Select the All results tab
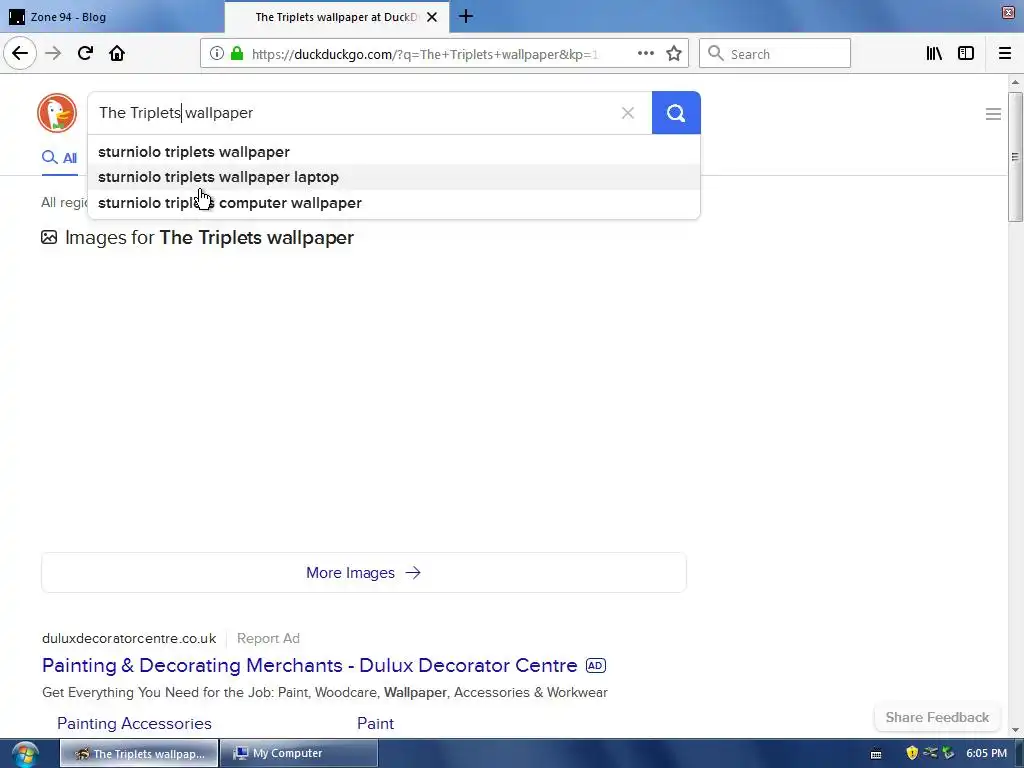 (x=59, y=157)
